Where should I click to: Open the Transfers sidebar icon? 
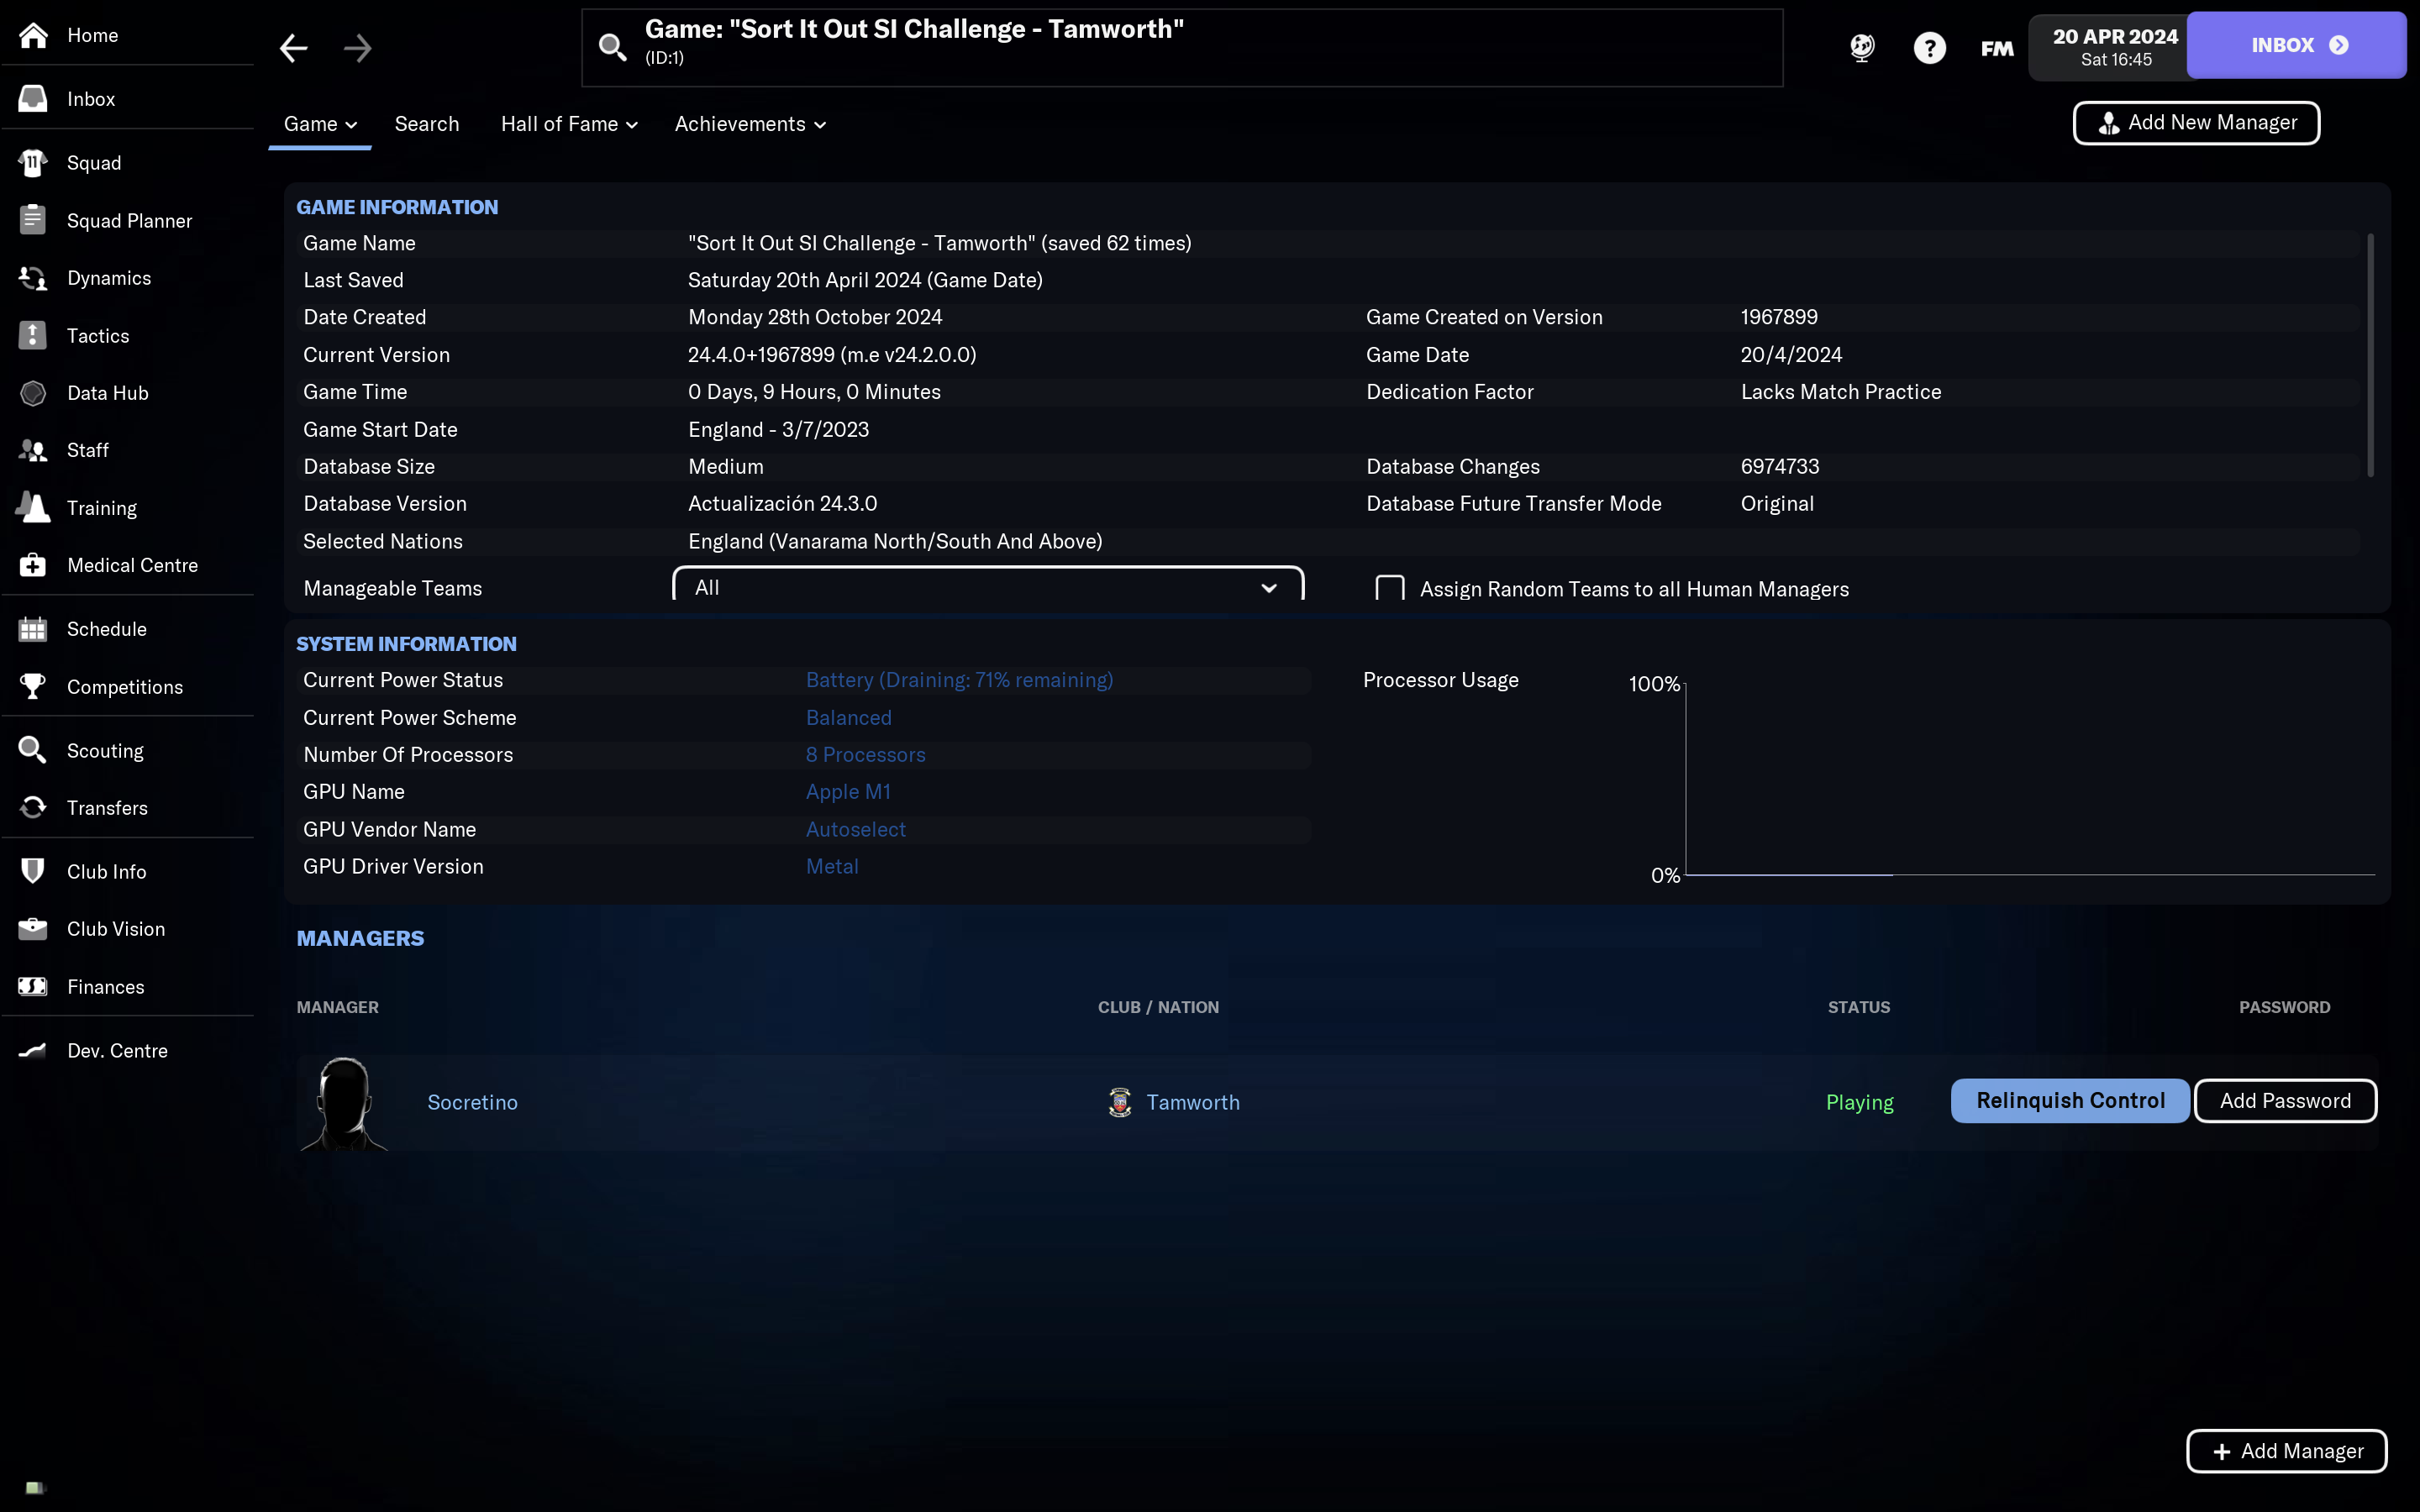[33, 806]
